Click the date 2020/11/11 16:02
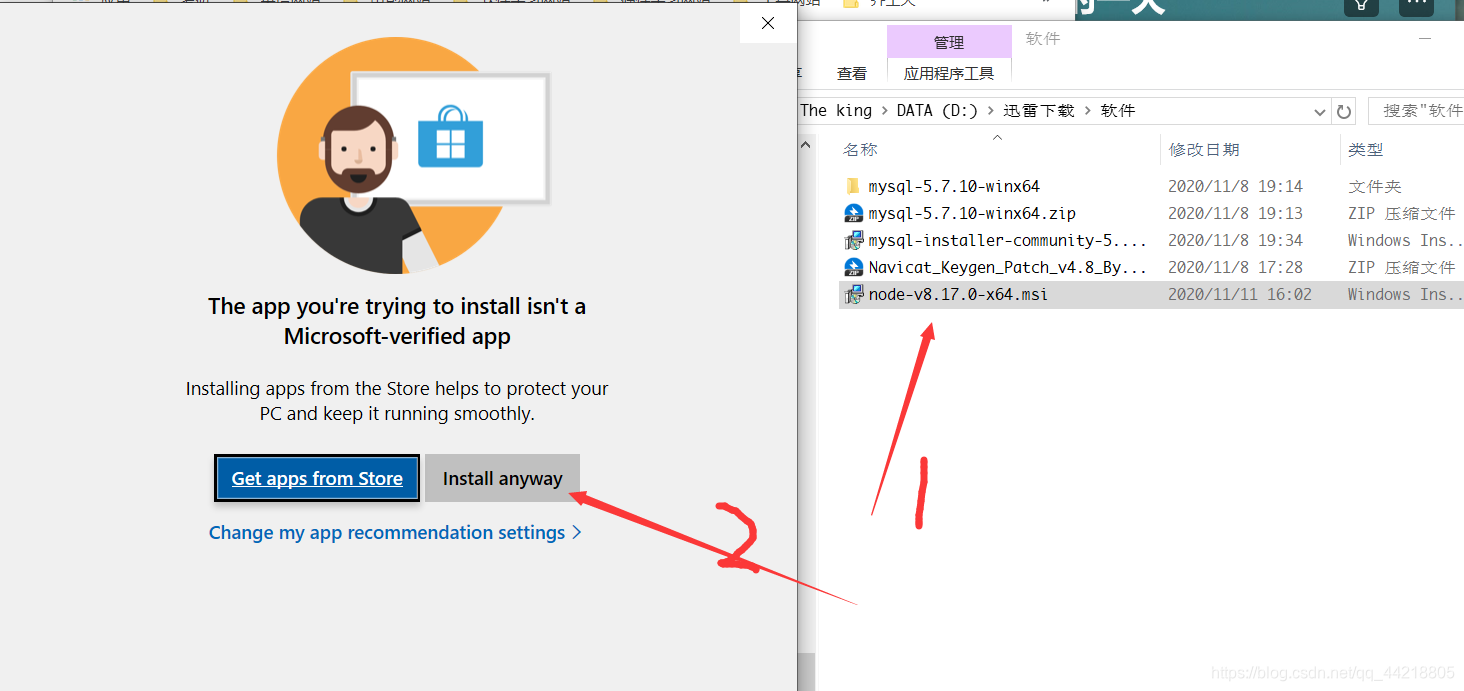Screen dimensions: 1464x691 pos(1240,295)
